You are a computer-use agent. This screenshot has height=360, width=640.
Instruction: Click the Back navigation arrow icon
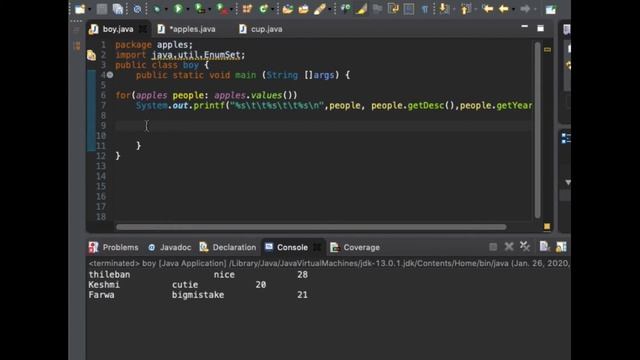(x=504, y=9)
